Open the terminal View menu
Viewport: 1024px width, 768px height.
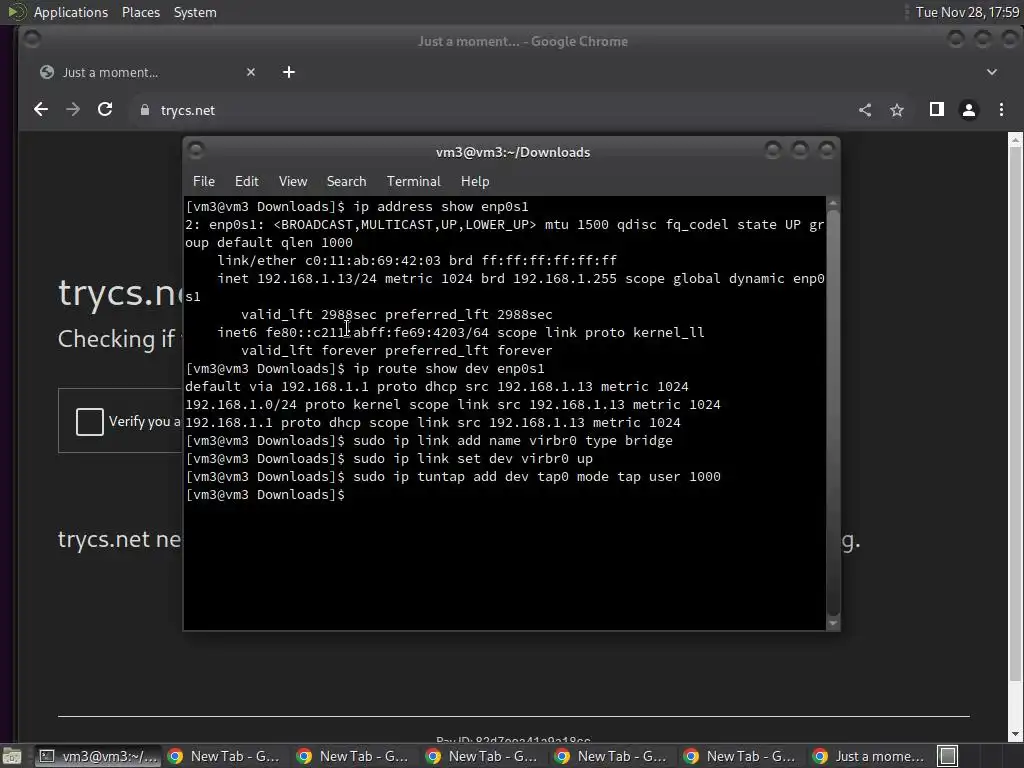click(293, 182)
